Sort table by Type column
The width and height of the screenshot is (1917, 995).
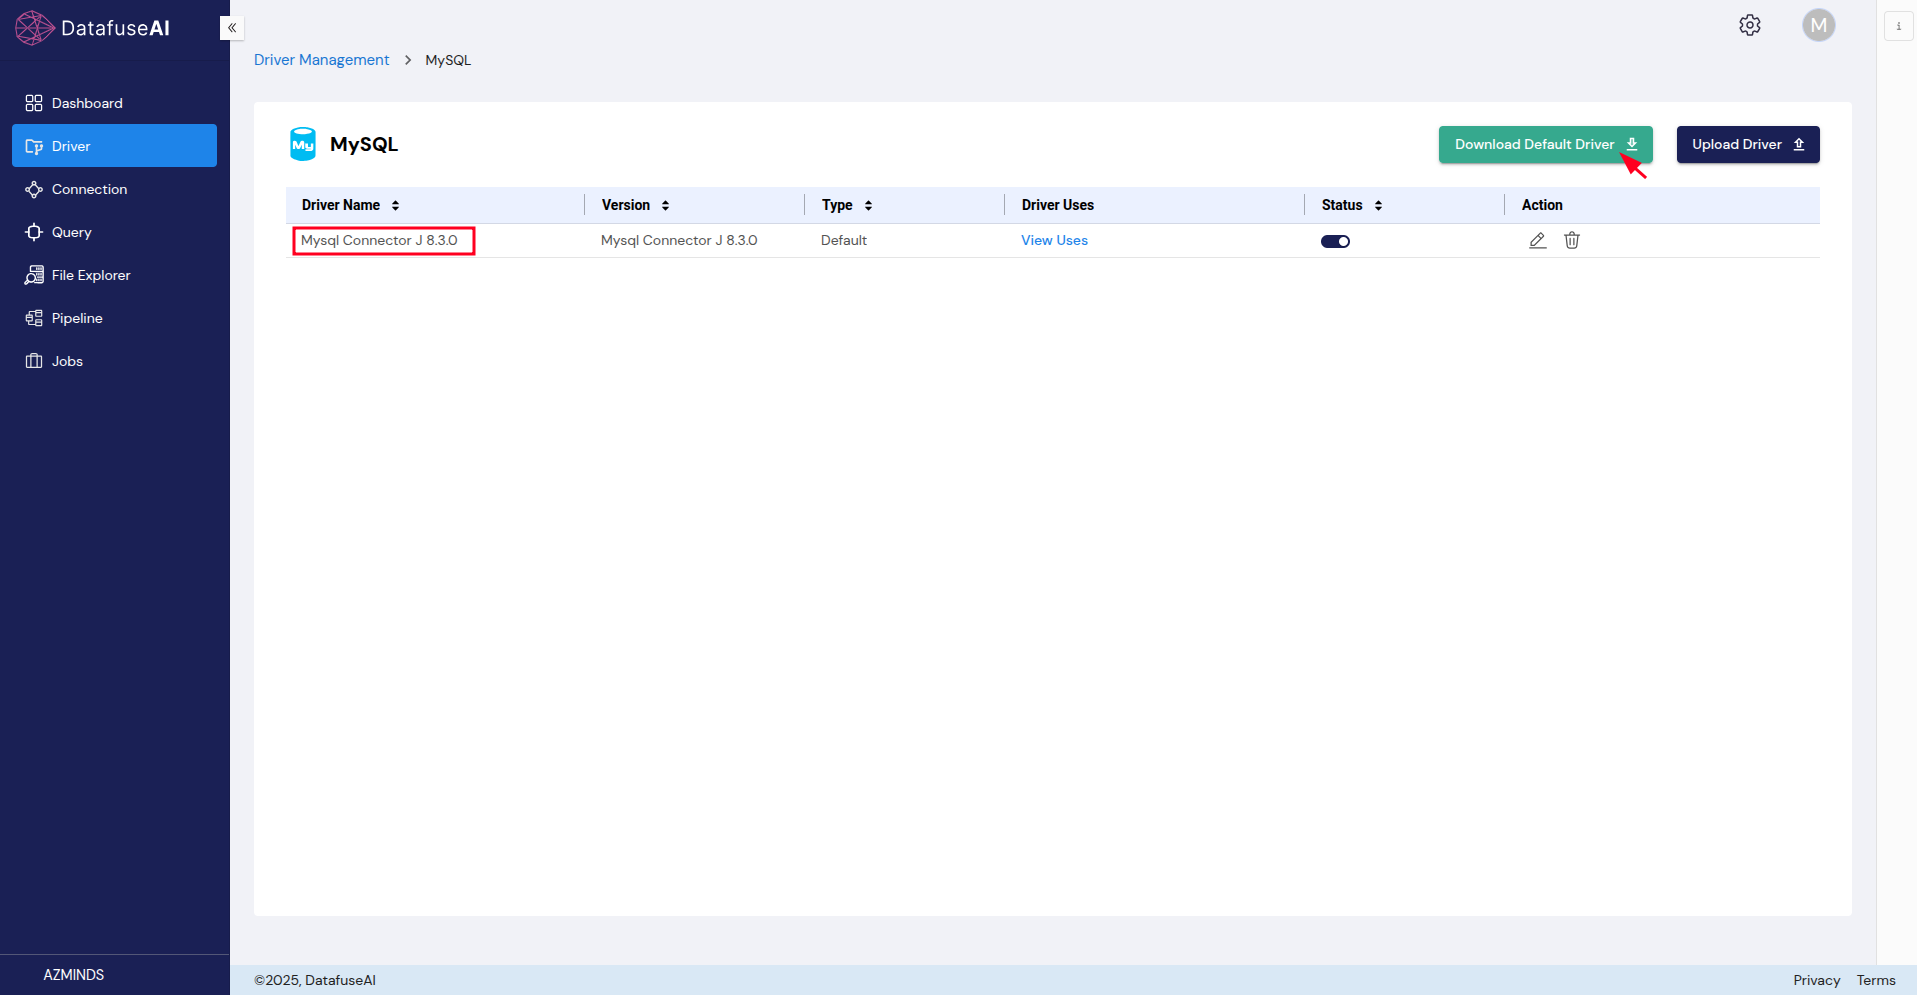tap(868, 205)
